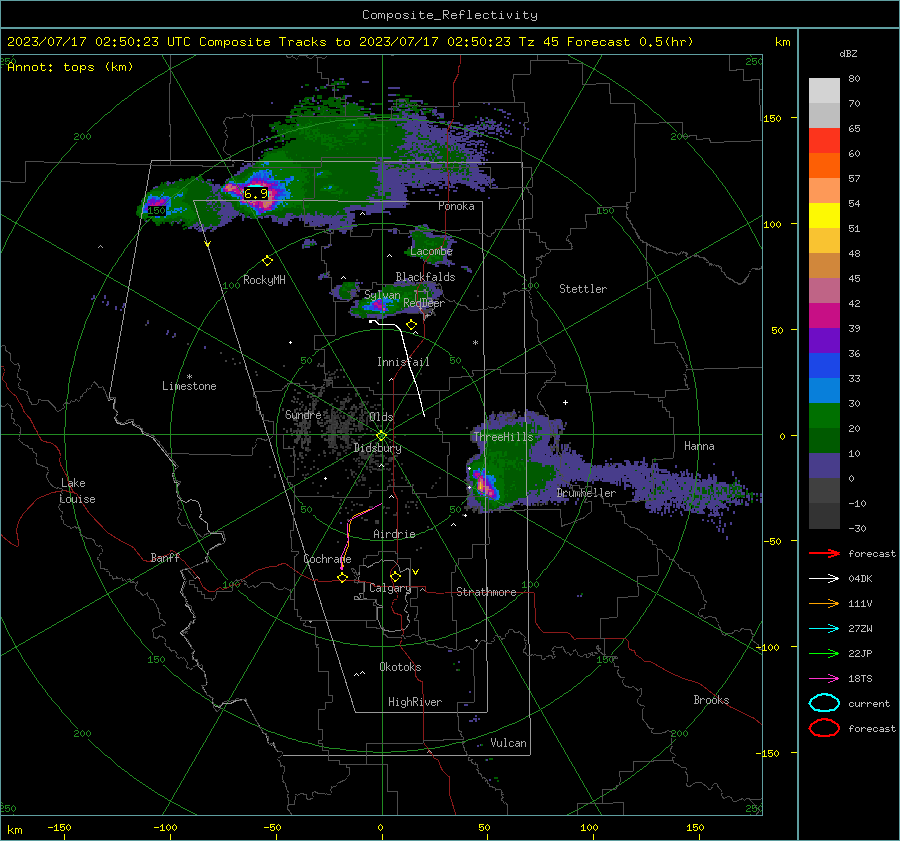Image resolution: width=900 pixels, height=841 pixels.
Task: Click the red 60–65 dBZ swatch
Action: click(x=824, y=141)
